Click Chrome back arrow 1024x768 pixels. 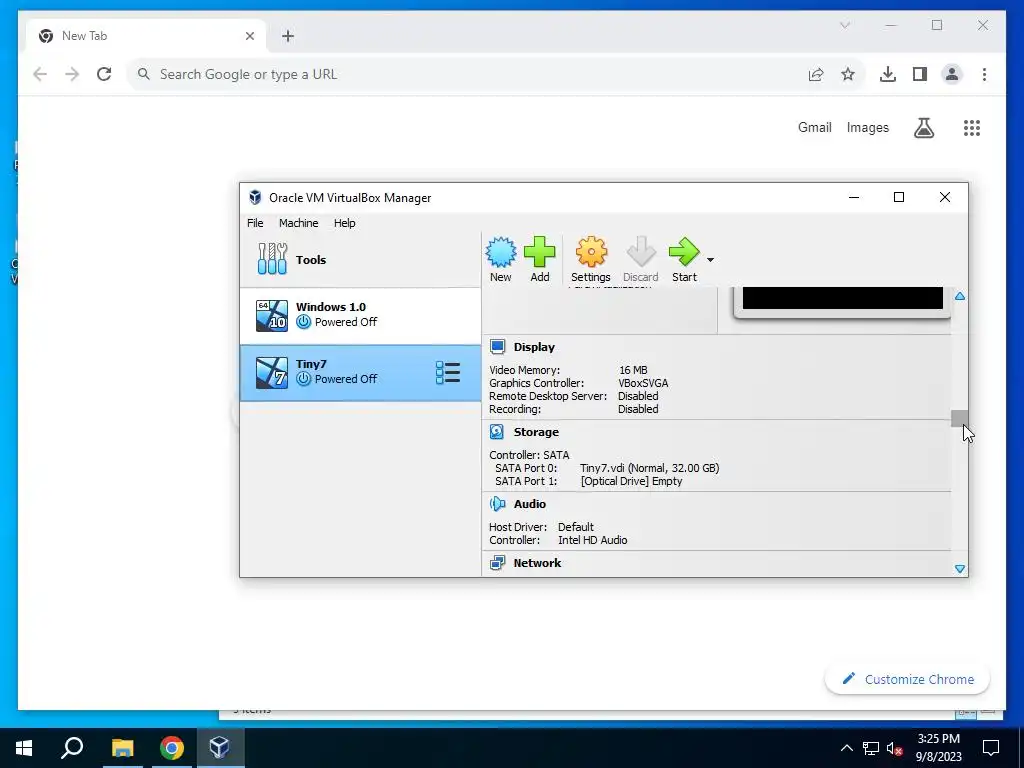40,74
